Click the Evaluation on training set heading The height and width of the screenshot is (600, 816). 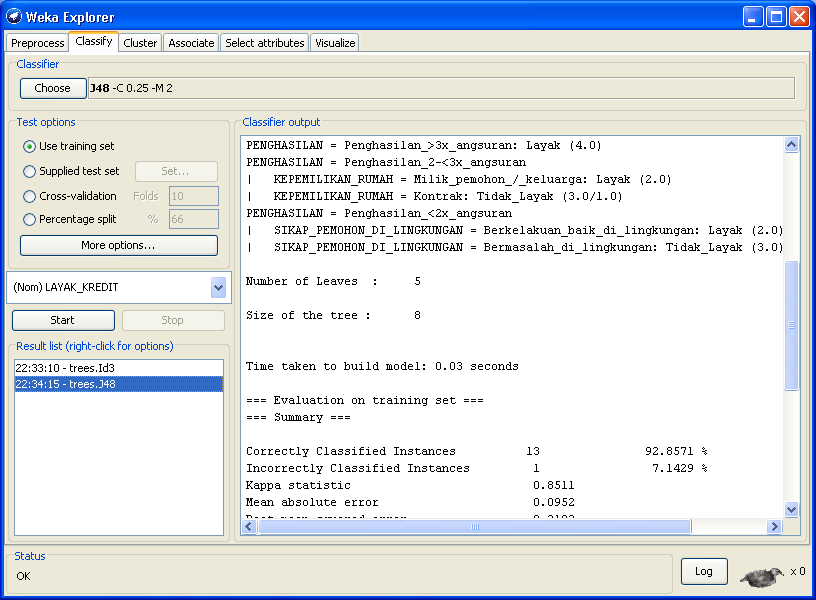tap(364, 400)
